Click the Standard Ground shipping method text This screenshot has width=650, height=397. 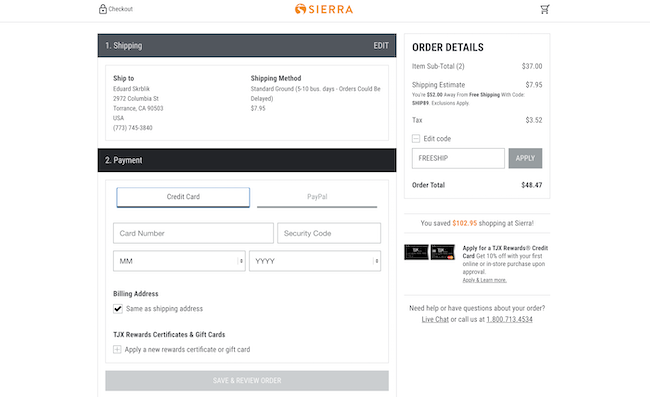(315, 93)
